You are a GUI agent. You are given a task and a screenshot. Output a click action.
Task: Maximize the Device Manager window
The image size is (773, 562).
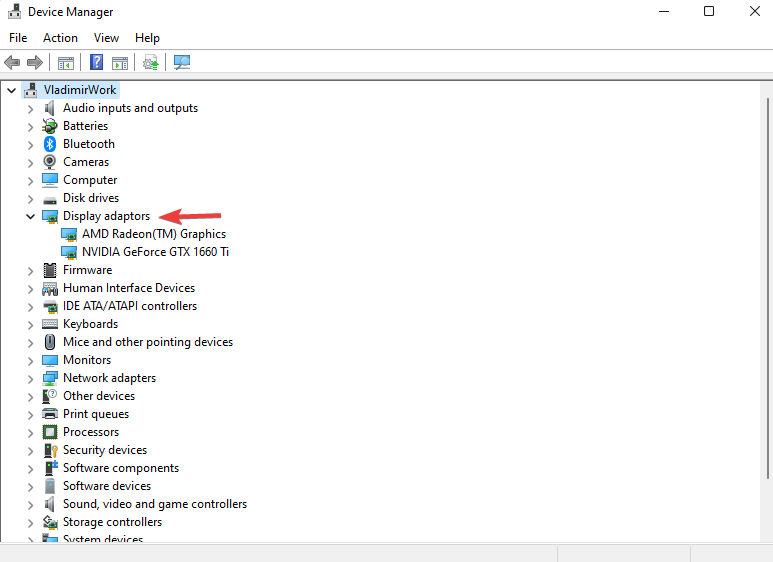[709, 11]
